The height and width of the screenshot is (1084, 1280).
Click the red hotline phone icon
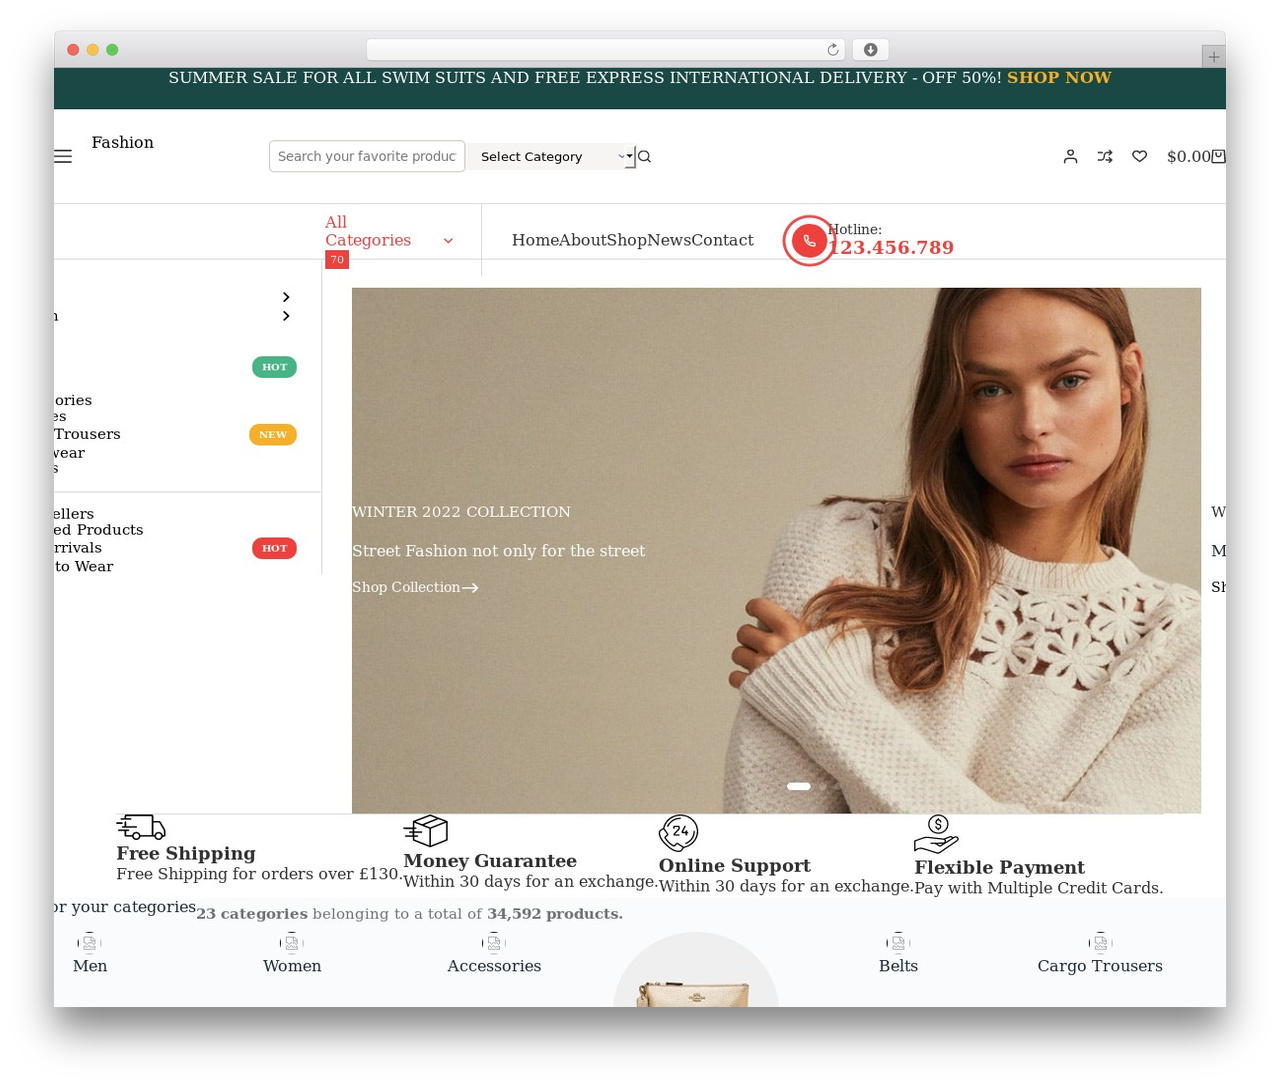[809, 241]
